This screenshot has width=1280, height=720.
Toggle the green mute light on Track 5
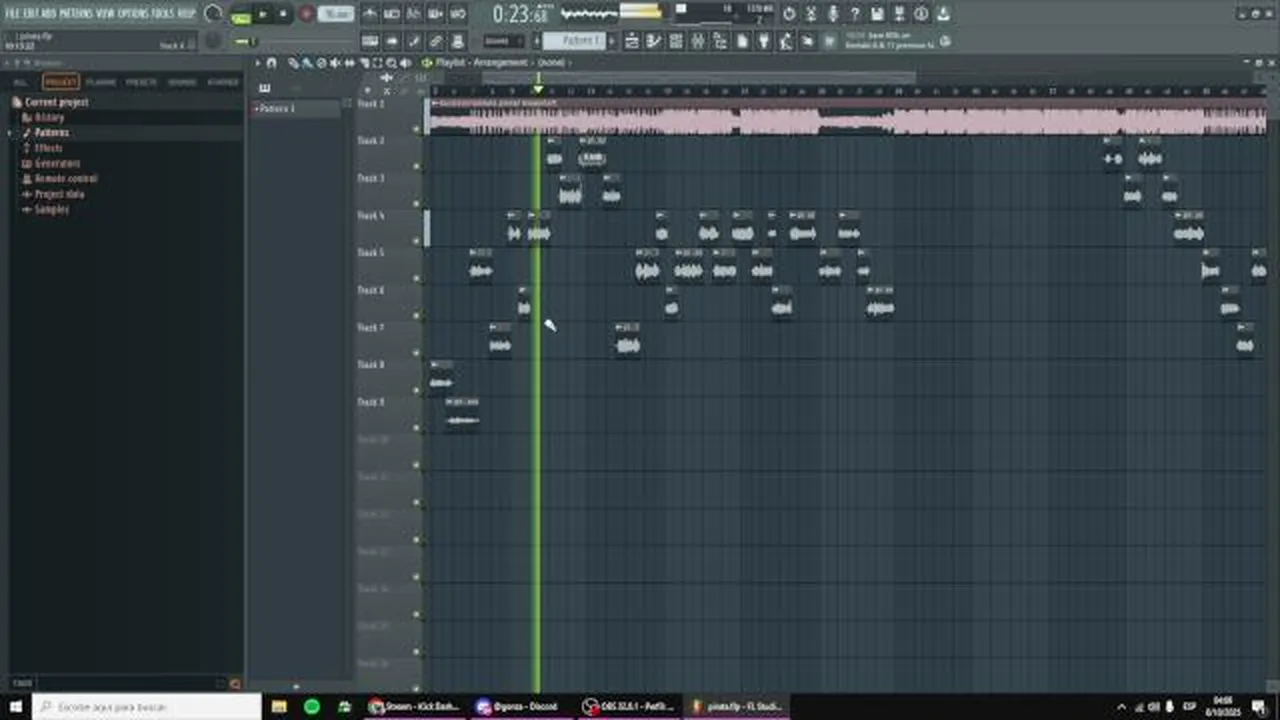(417, 279)
